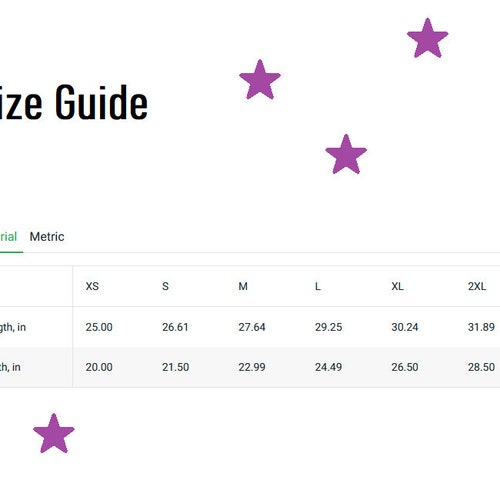Image resolution: width=500 pixels, height=500 pixels.
Task: Select the partially visible Imperial tab
Action: click(8, 237)
